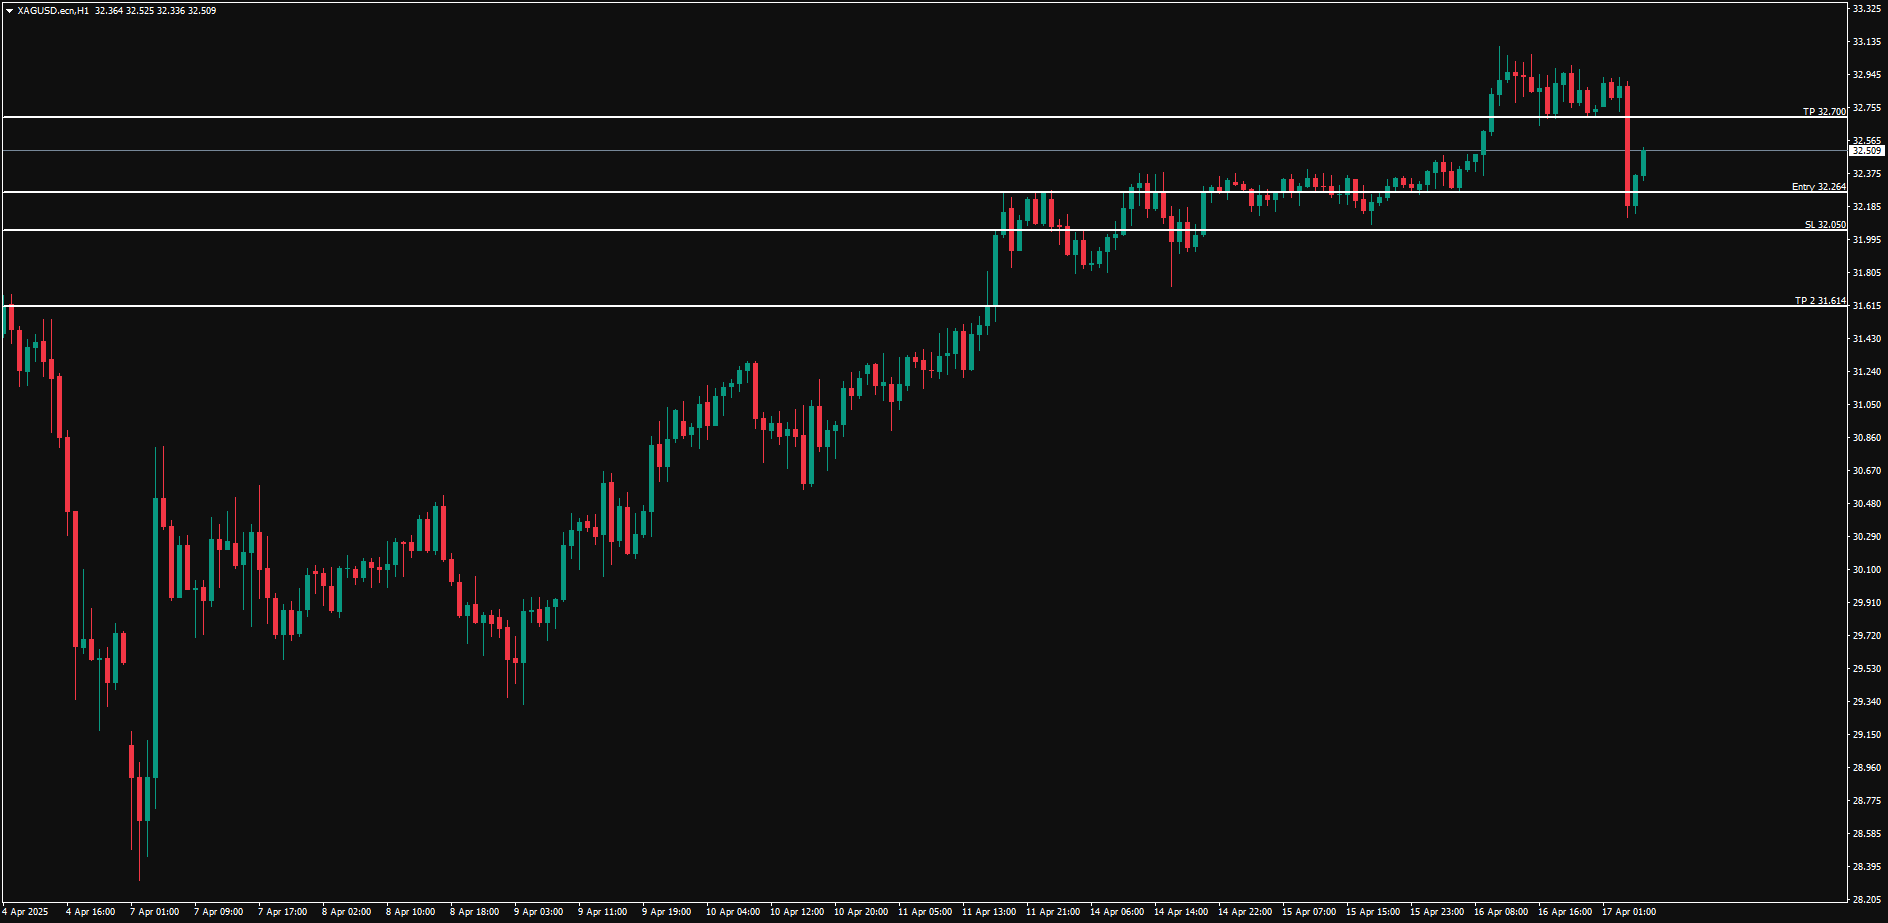Click the 28.205 price scale label
This screenshot has width=1888, height=923.
[x=1866, y=899]
